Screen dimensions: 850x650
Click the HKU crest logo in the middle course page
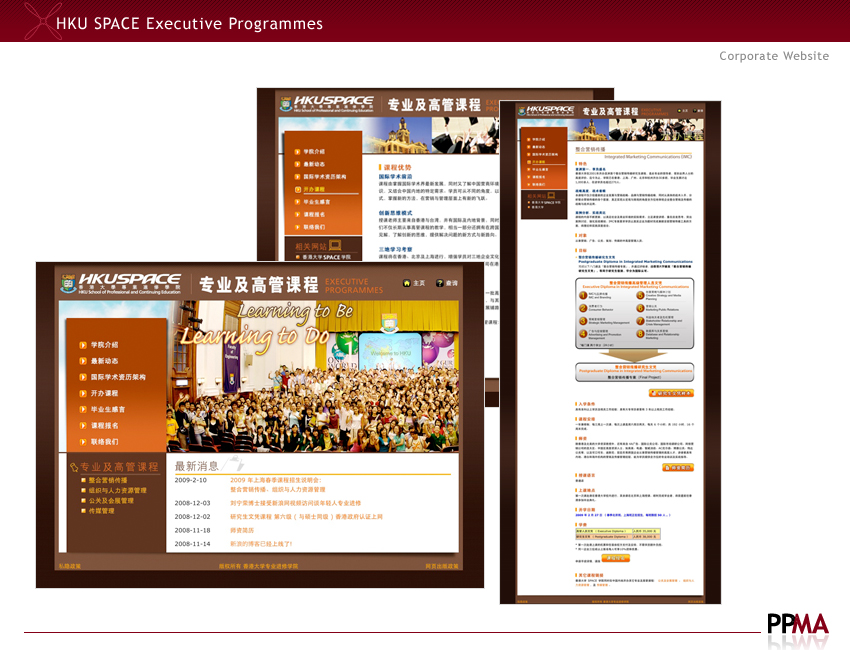pyautogui.click(x=286, y=104)
